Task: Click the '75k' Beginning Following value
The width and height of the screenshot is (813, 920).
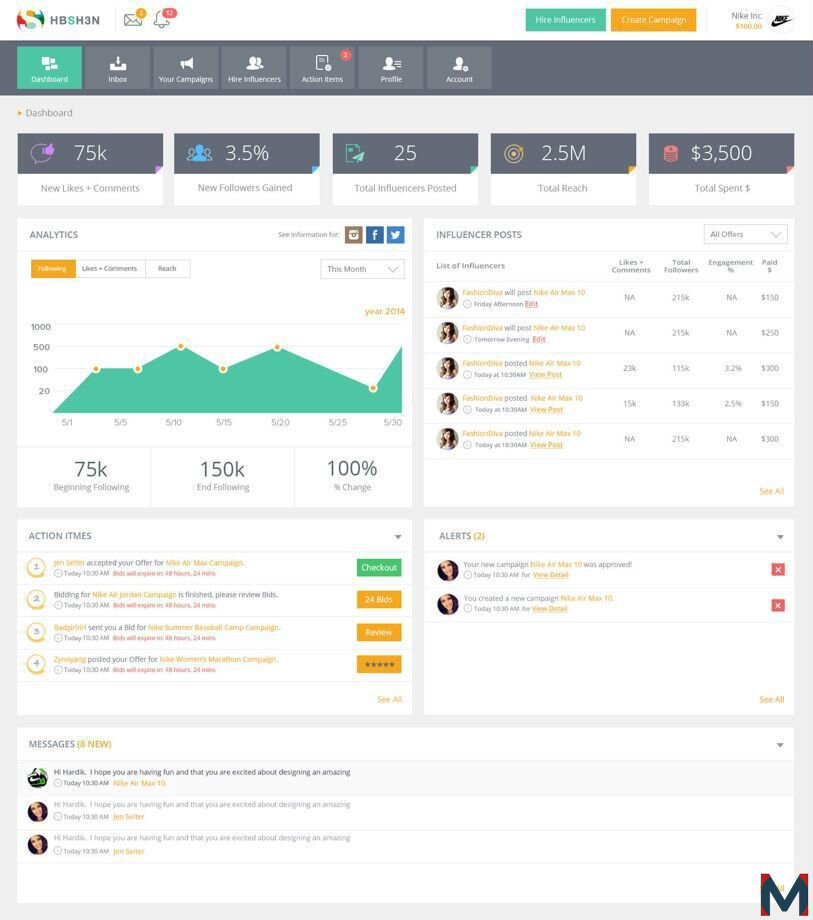Action: pos(91,469)
